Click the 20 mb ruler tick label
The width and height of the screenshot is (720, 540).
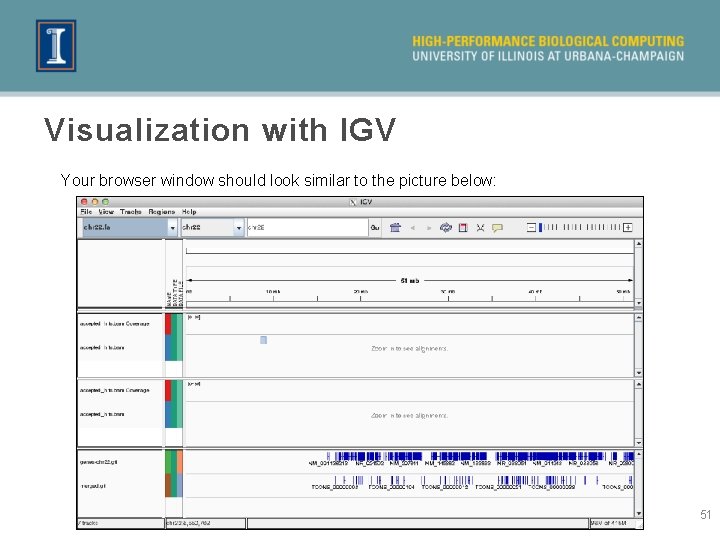coord(360,292)
